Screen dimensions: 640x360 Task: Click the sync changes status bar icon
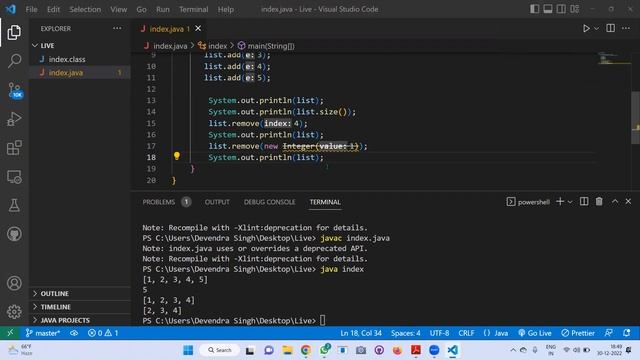pos(74,333)
